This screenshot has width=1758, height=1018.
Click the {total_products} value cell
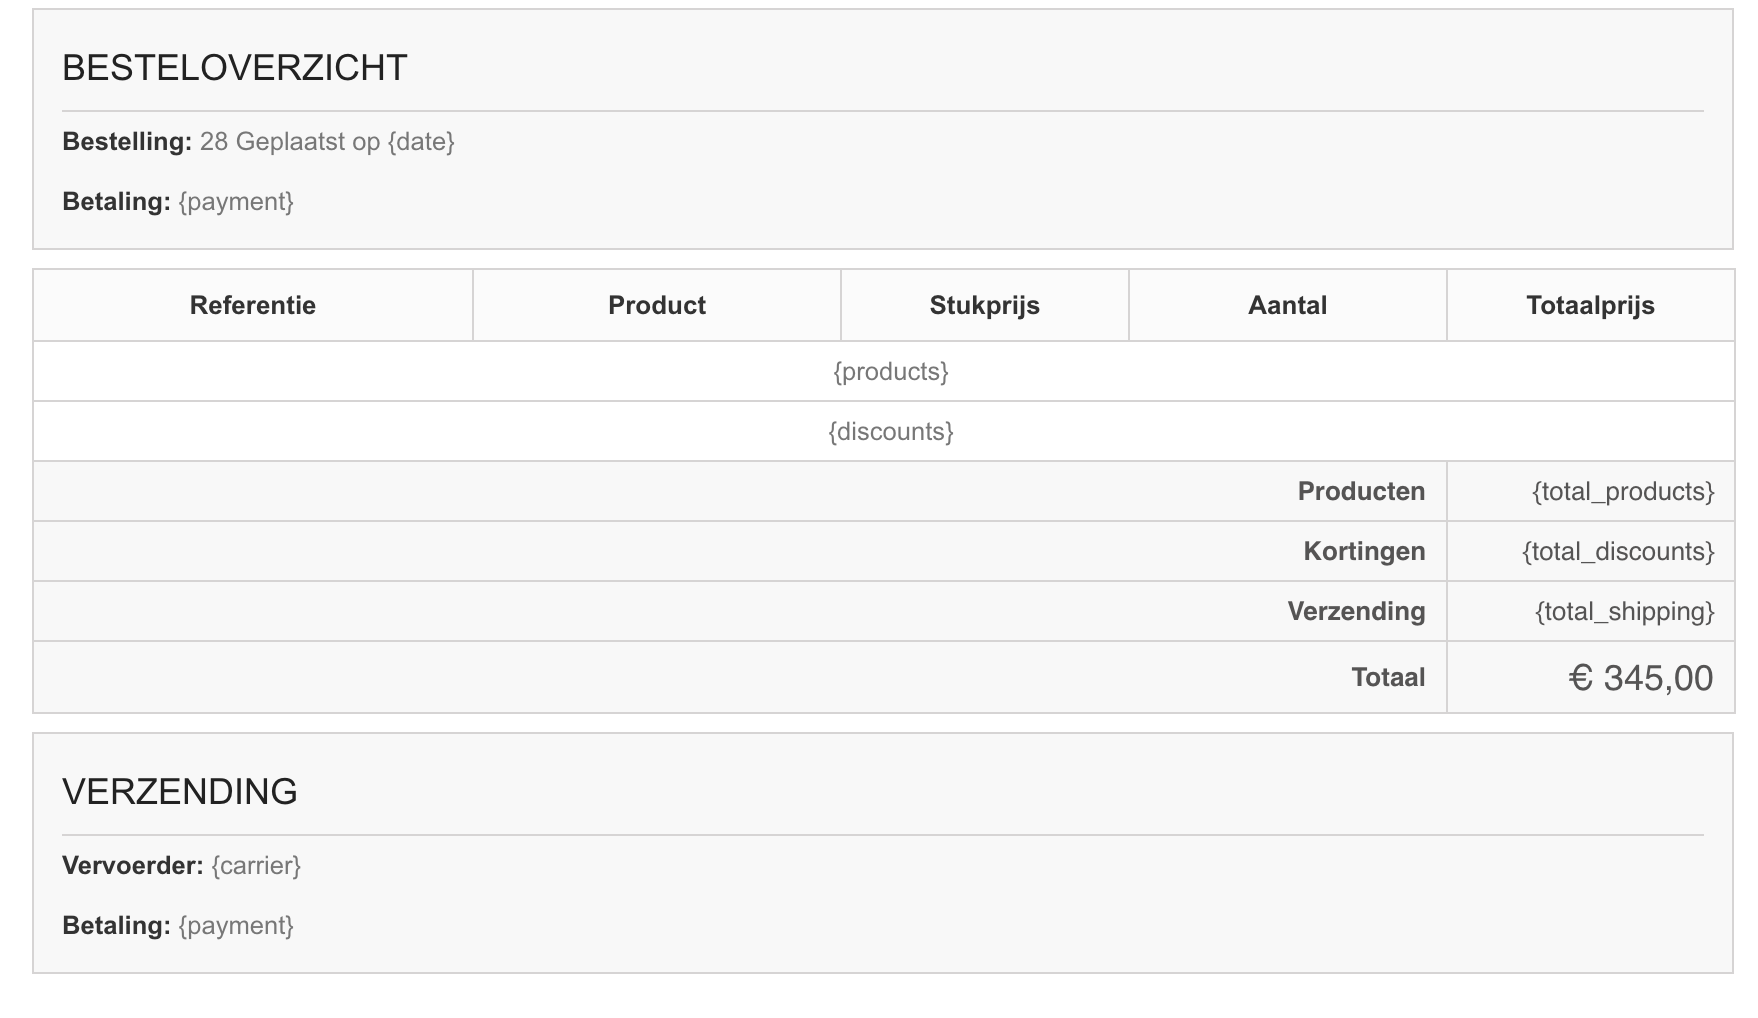(x=1591, y=491)
